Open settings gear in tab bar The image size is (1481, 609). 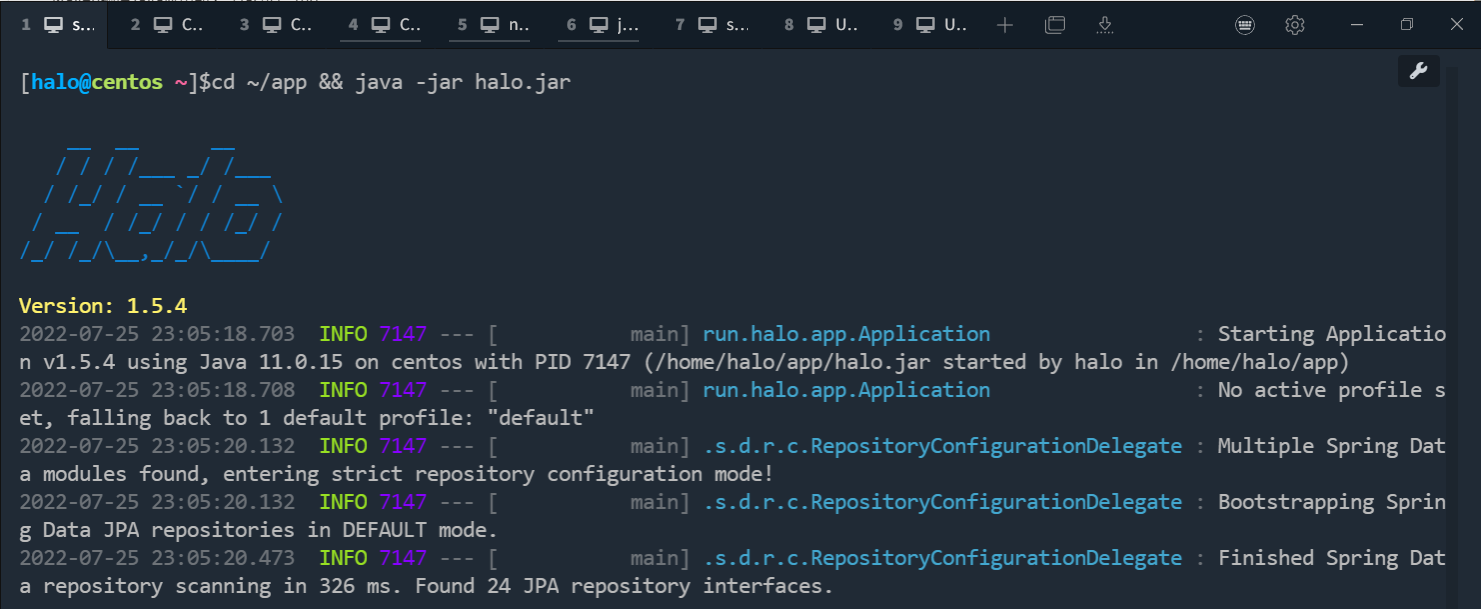coord(1295,25)
